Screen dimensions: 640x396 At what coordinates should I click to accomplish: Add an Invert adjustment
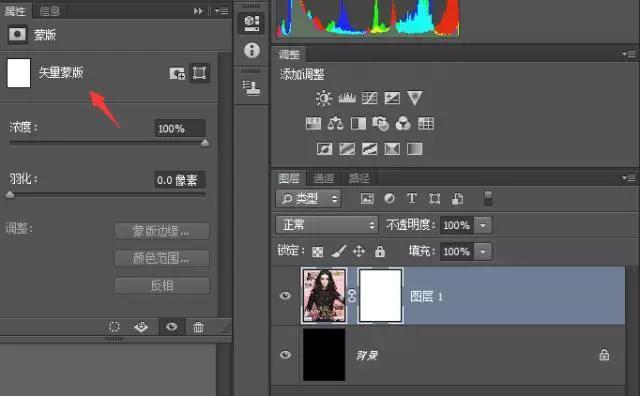(324, 149)
